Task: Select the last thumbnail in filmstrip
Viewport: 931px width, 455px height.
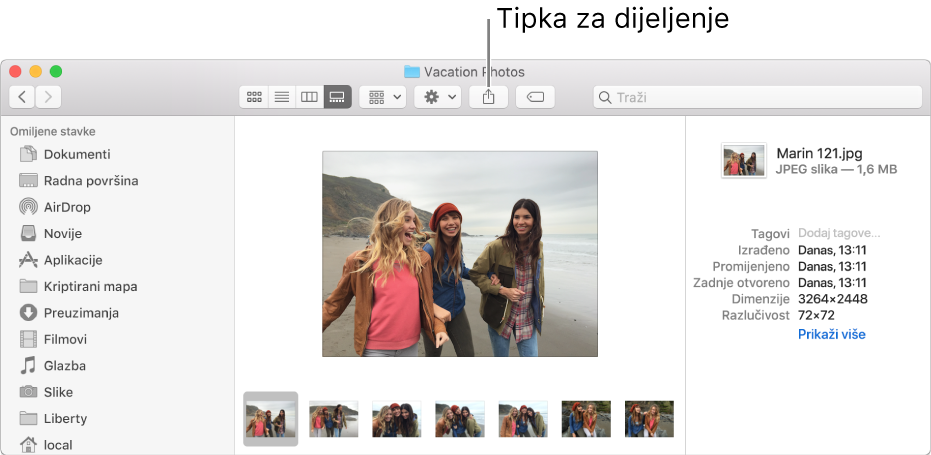Action: 649,418
